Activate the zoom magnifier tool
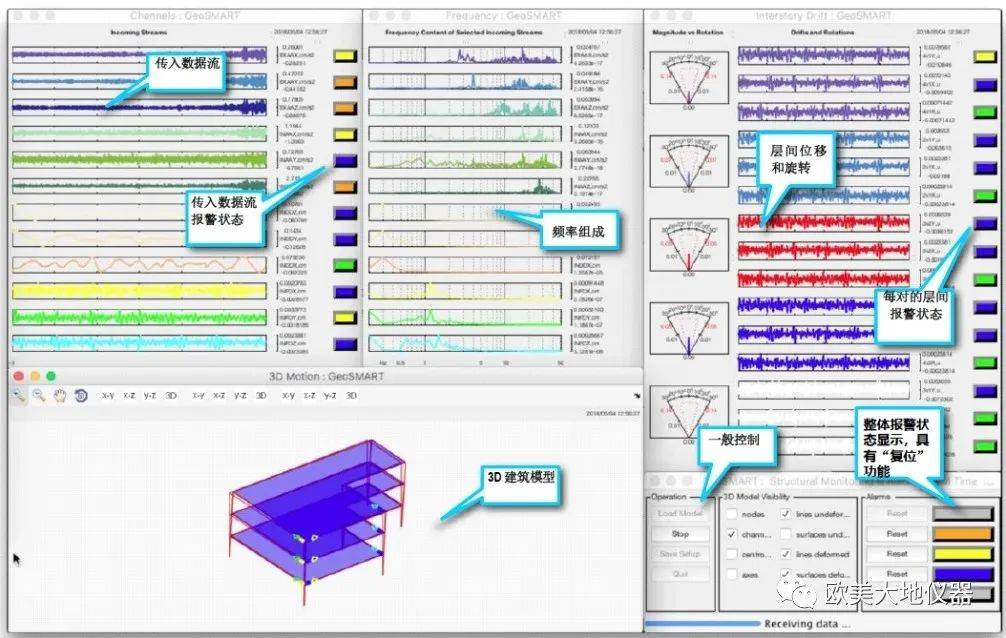This screenshot has width=1006, height=638. click(x=39, y=396)
